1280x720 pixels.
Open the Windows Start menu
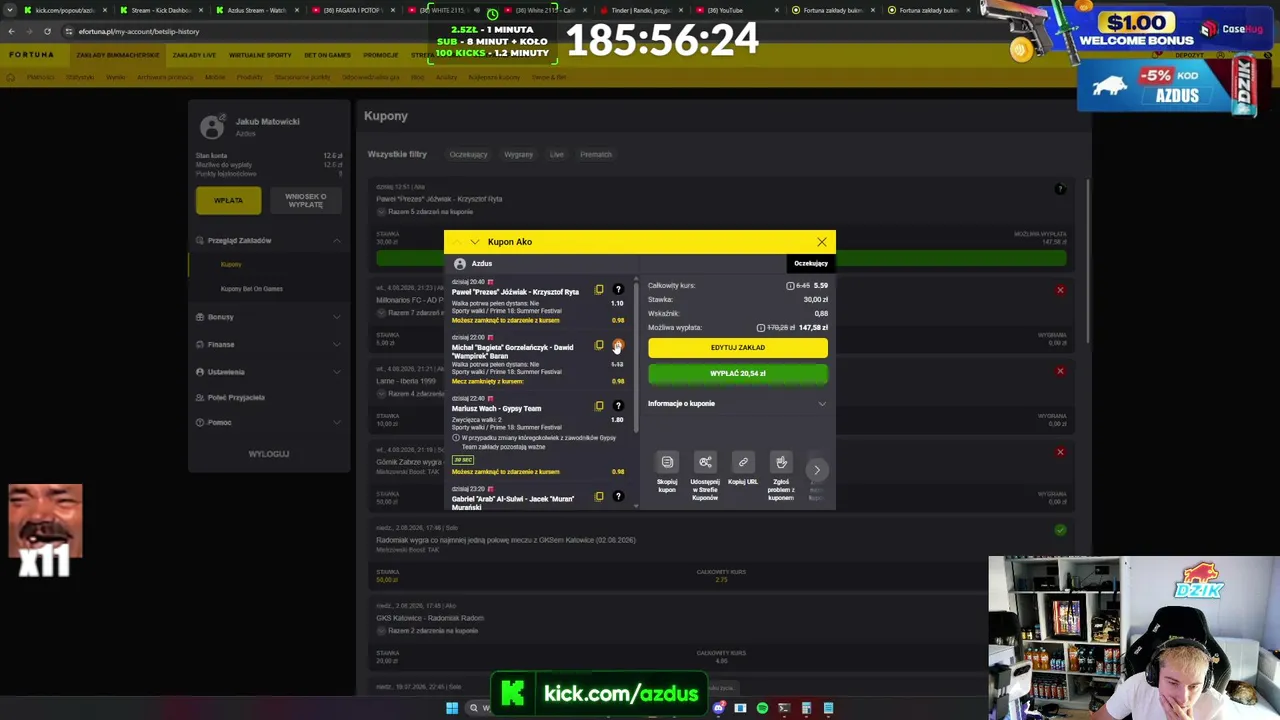[452, 708]
